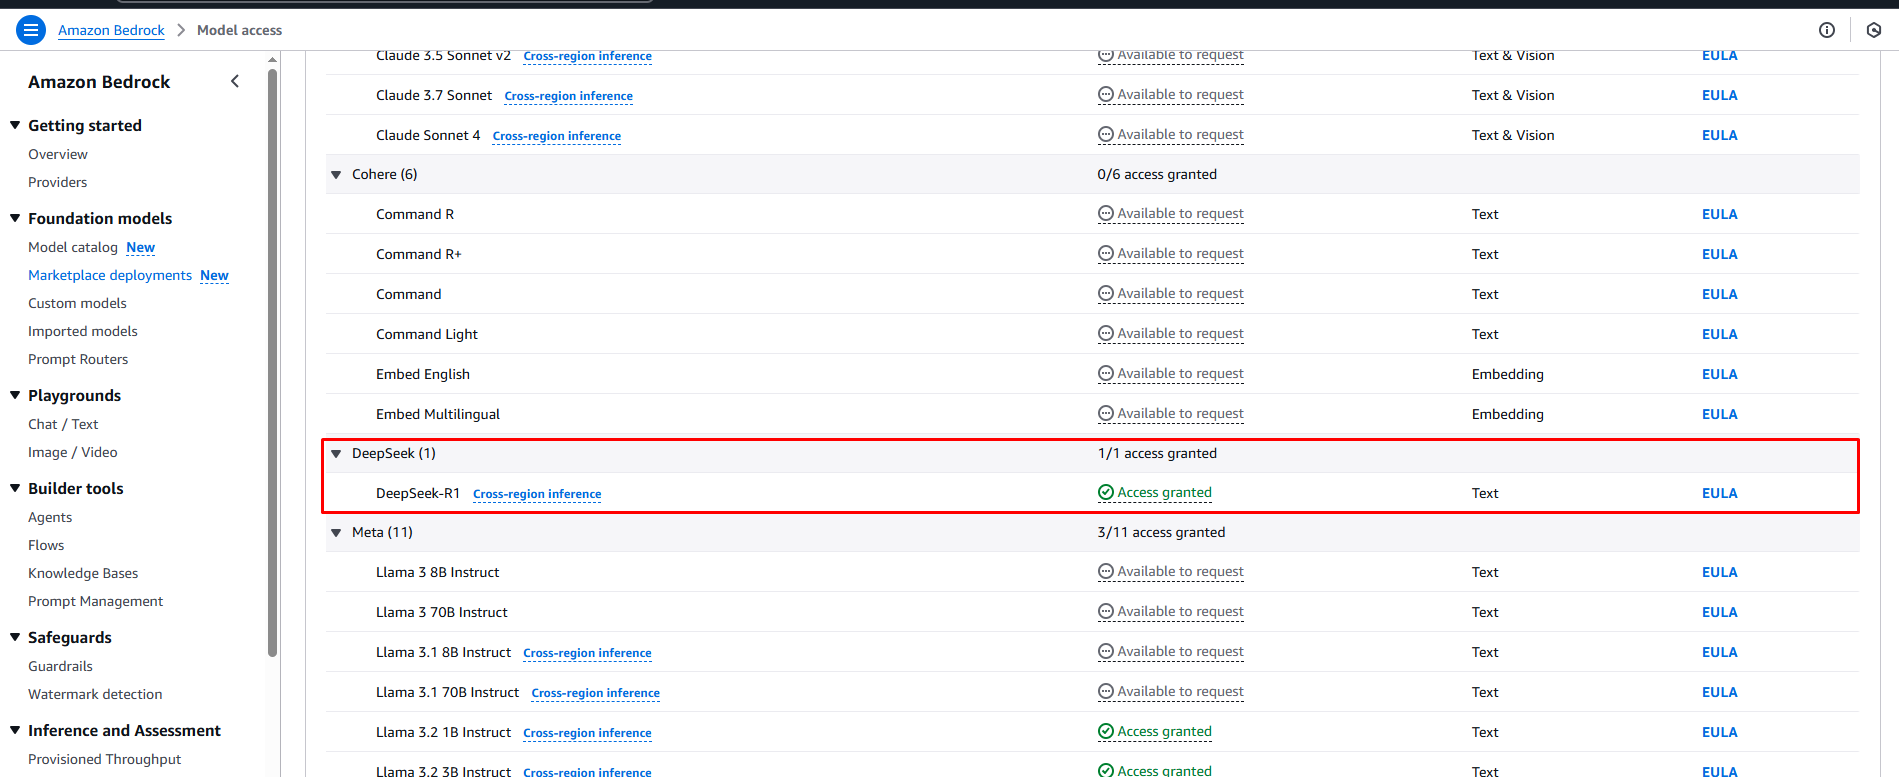Screen dimensions: 1899x777
Task: Open Prompt Management
Action: pyautogui.click(x=95, y=601)
